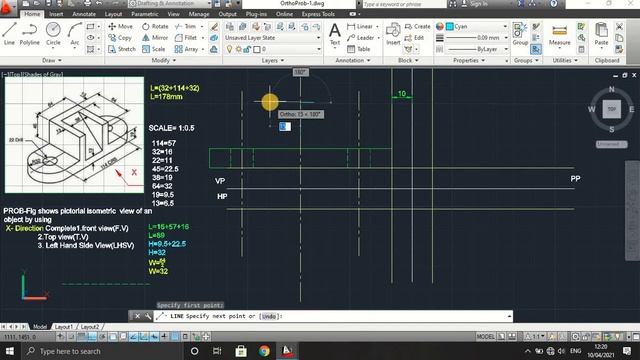
Task: Switch to the Layout2 tab
Action: pos(90,327)
